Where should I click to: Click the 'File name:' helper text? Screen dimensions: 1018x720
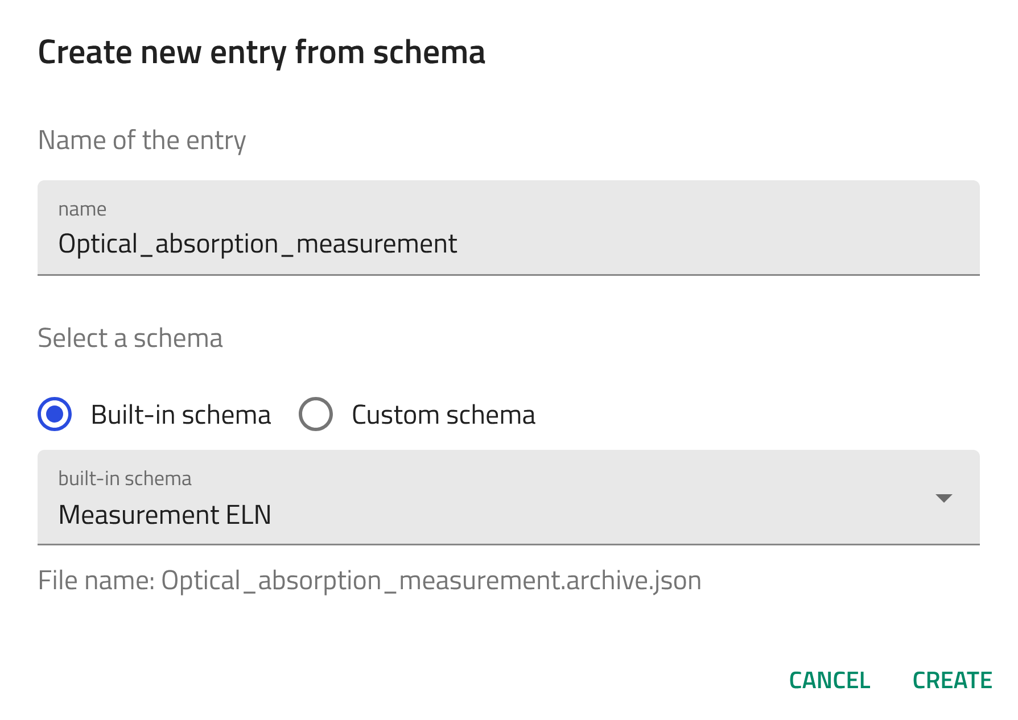click(96, 580)
